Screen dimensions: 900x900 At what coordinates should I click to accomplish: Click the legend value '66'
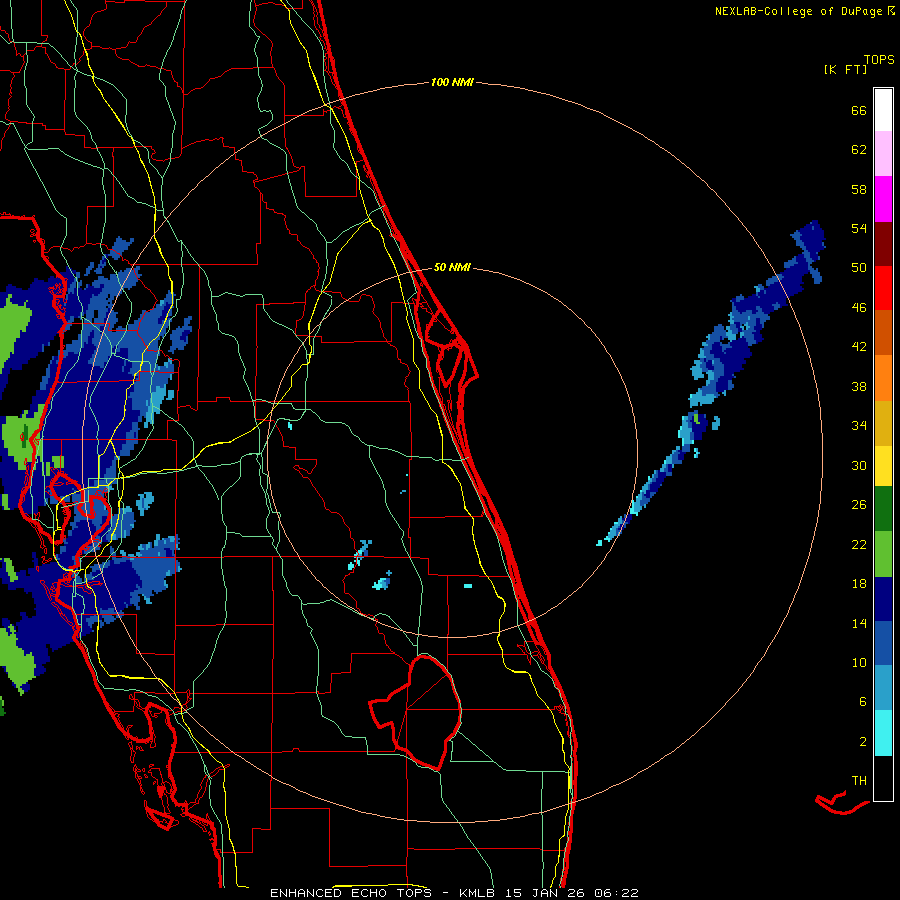(859, 110)
